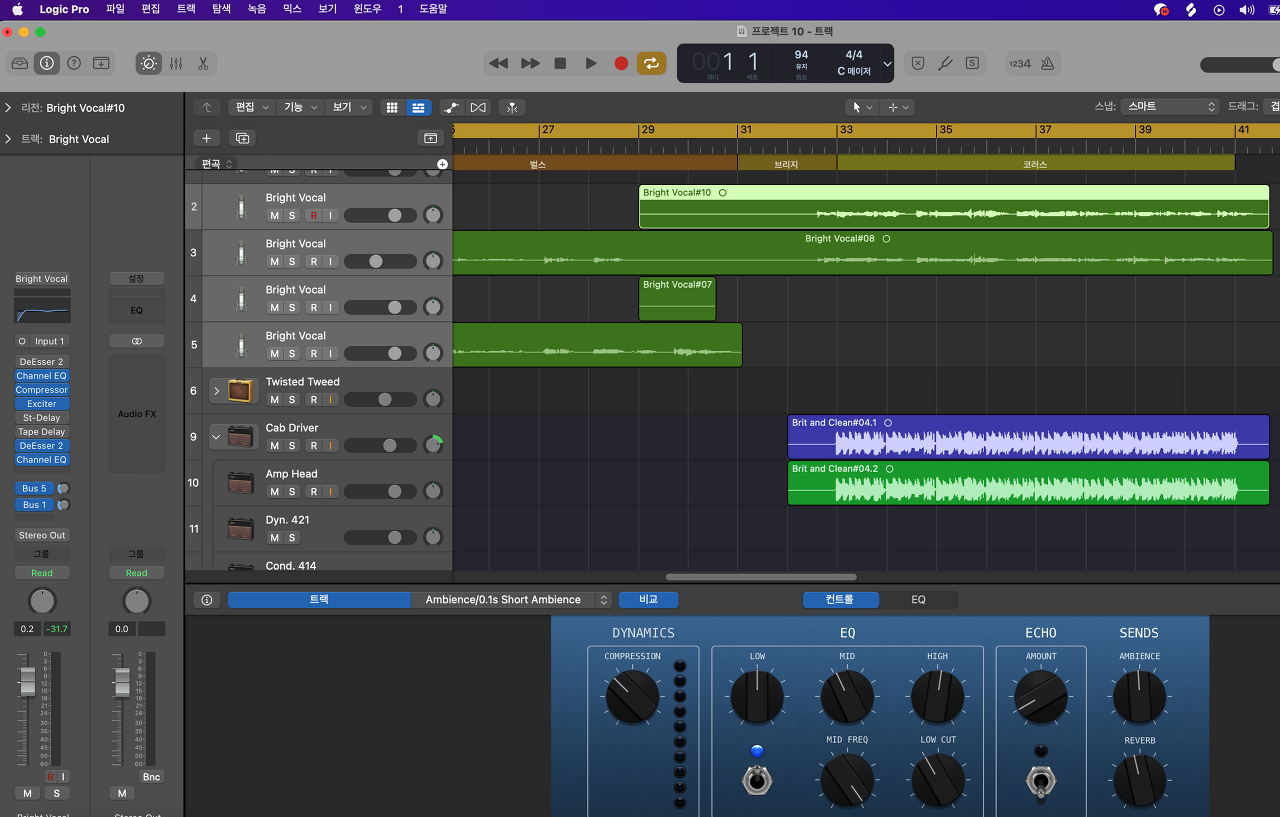This screenshot has width=1280, height=817.
Task: Mute the Dyn. 421 track
Action: click(x=274, y=537)
